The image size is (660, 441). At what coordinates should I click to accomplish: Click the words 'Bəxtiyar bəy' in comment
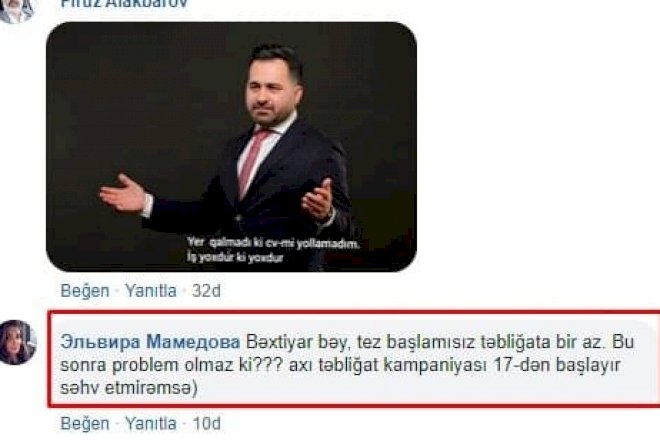pos(298,342)
